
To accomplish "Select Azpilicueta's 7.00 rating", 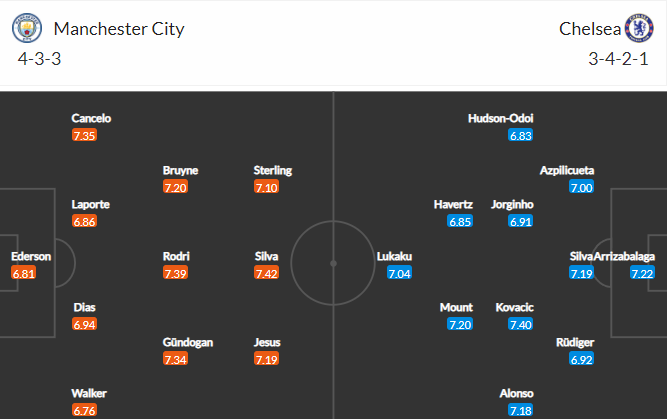I will [581, 187].
